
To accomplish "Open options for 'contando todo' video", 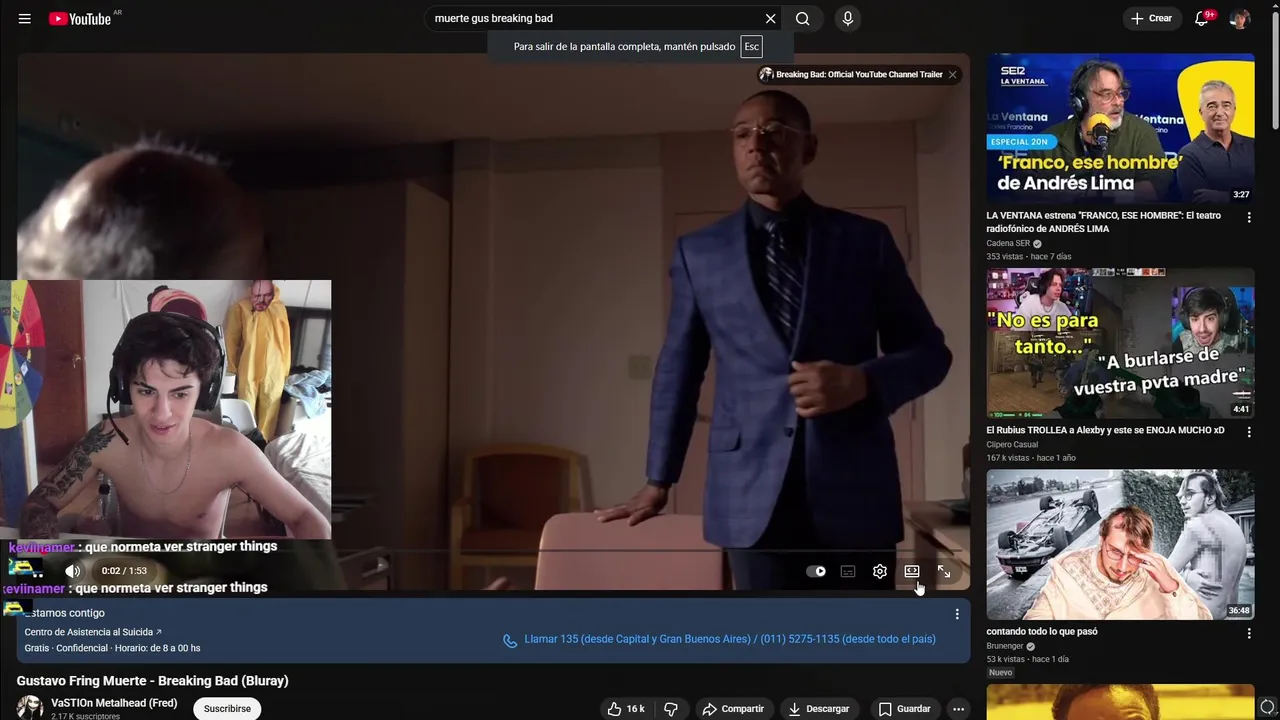I will [x=1249, y=633].
